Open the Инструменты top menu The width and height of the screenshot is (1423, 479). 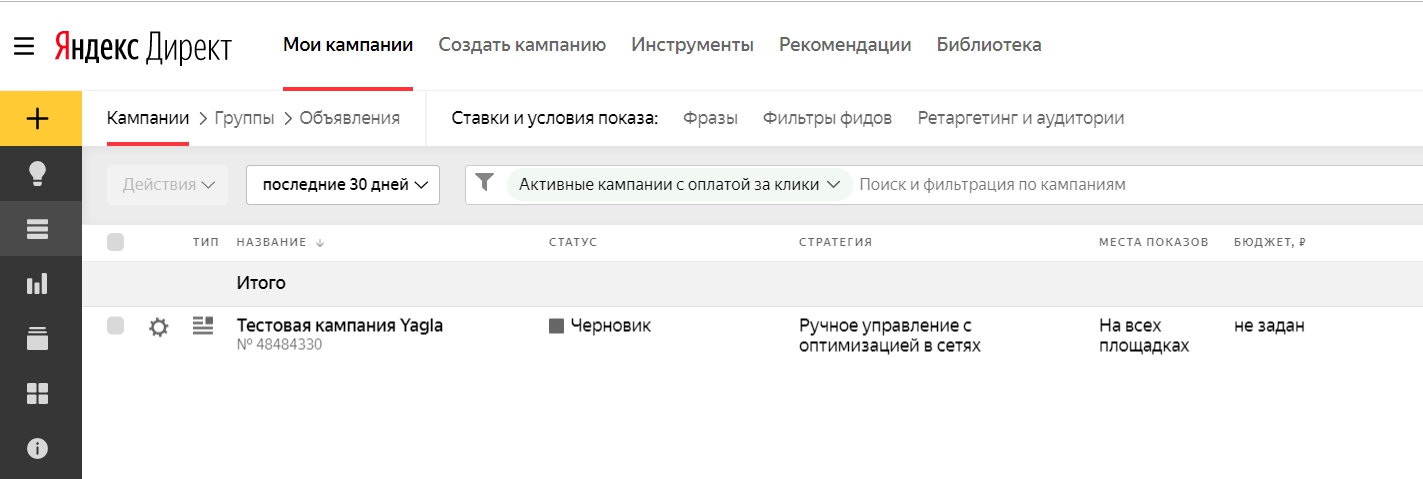tap(692, 45)
